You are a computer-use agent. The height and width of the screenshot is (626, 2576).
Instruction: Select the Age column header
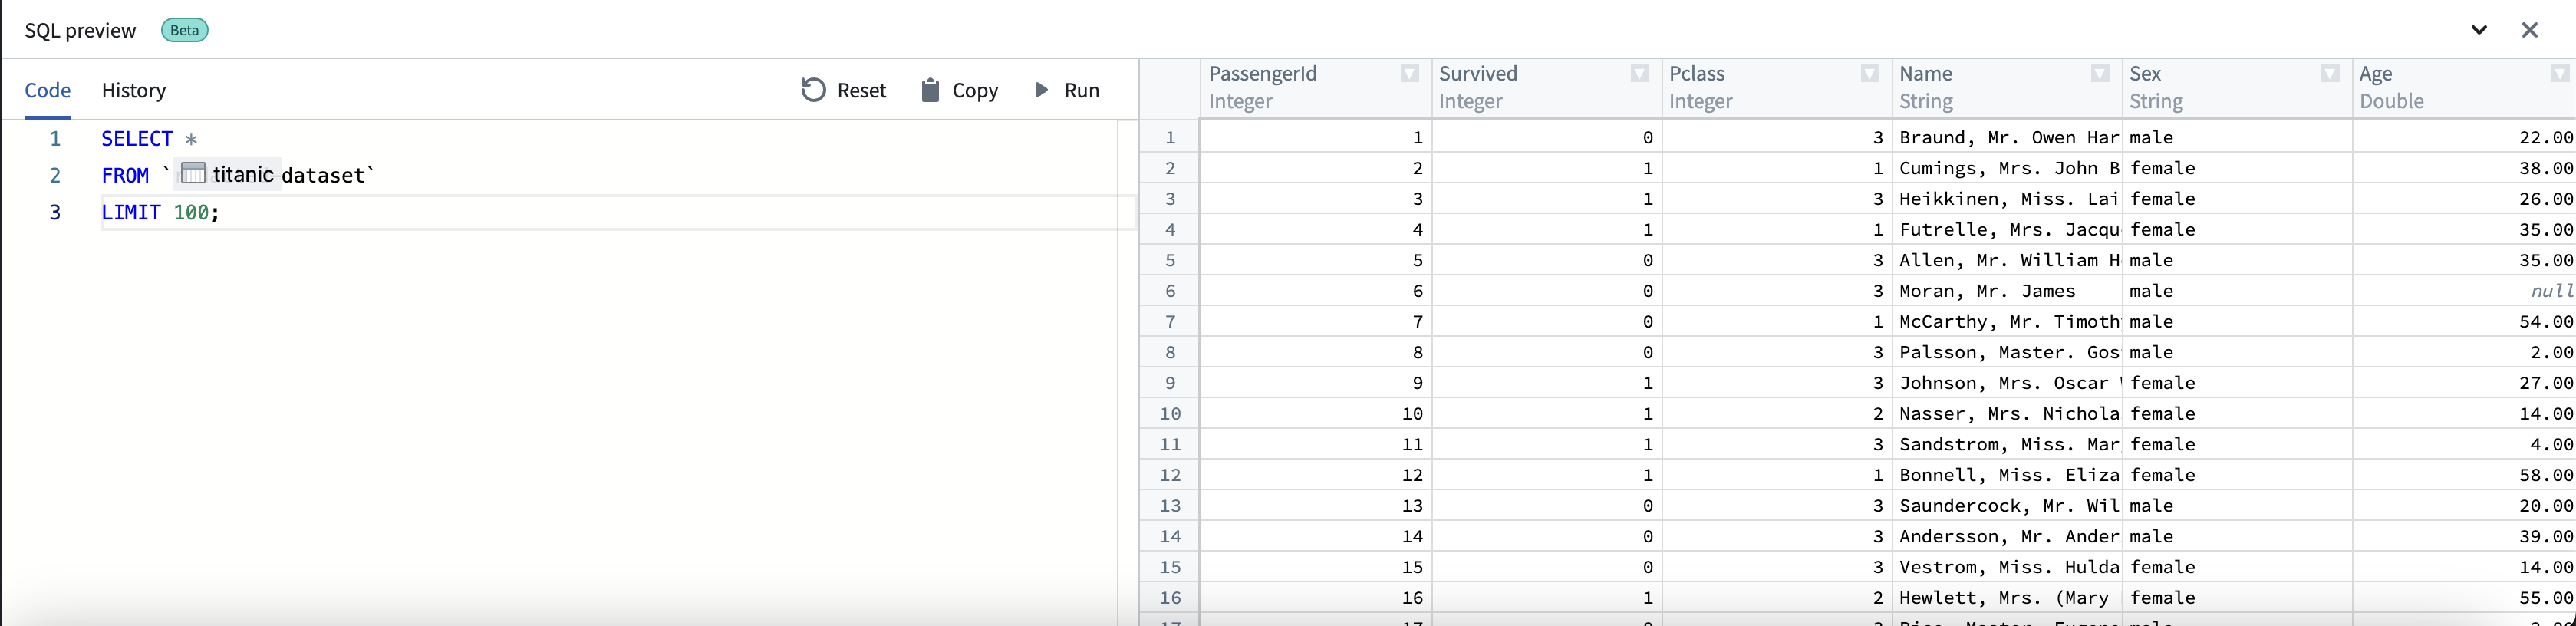point(2464,87)
